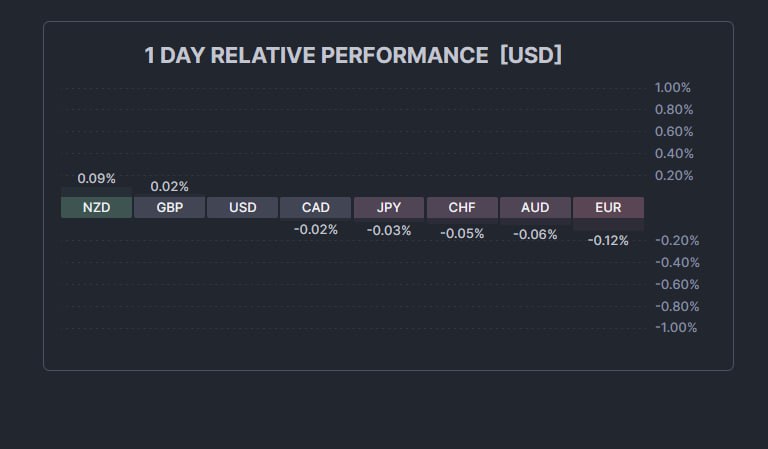The image size is (768, 449).
Task: Select the GBP currency block
Action: point(169,208)
